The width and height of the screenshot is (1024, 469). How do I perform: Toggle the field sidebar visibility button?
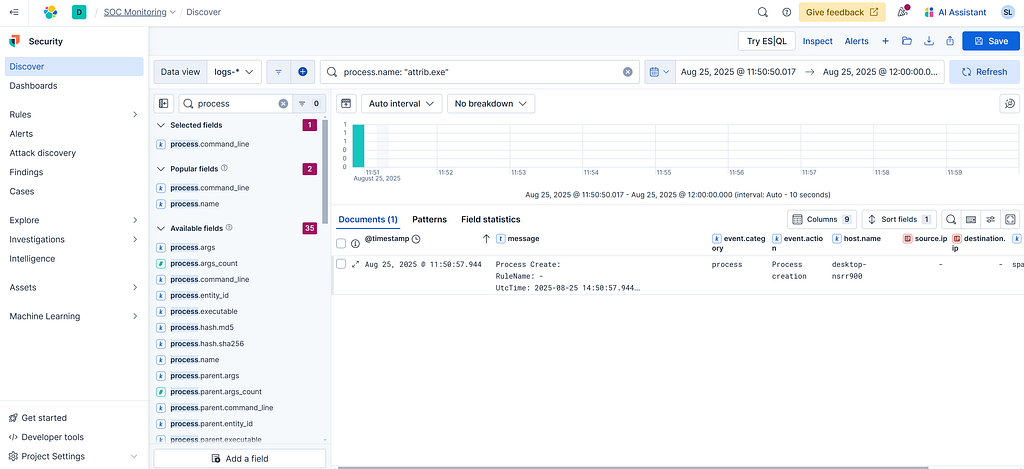(165, 104)
